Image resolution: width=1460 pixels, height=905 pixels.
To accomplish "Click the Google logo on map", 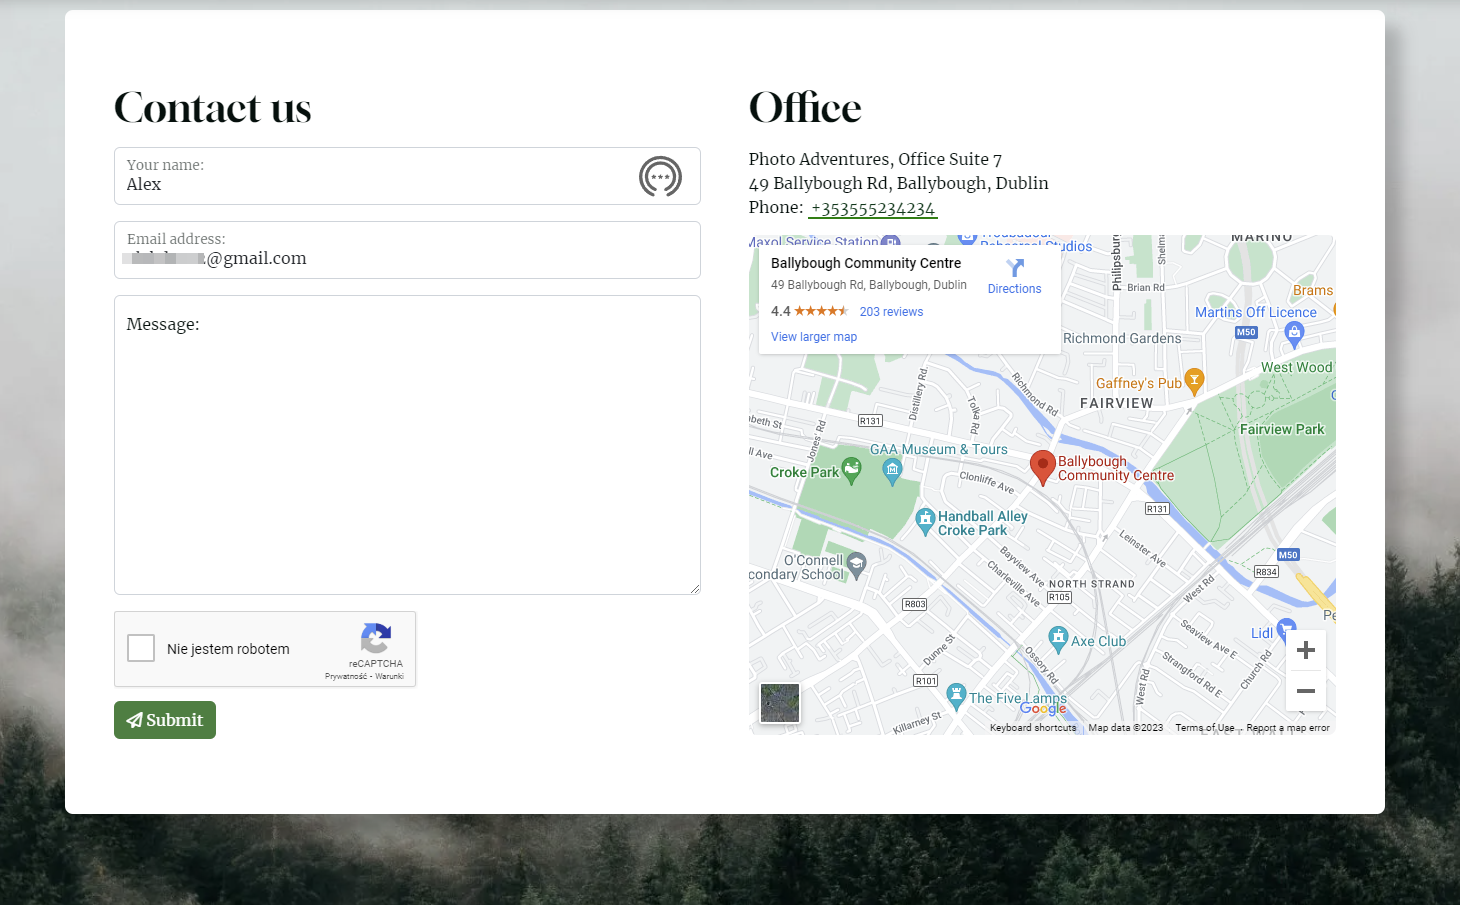I will (x=1043, y=709).
